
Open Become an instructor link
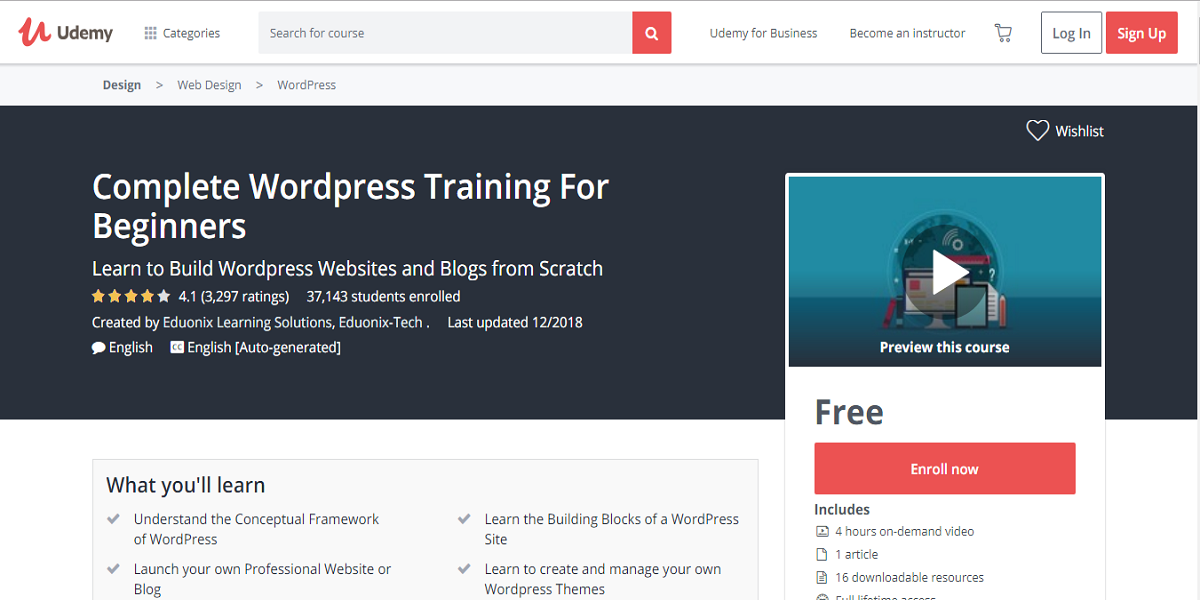[907, 33]
